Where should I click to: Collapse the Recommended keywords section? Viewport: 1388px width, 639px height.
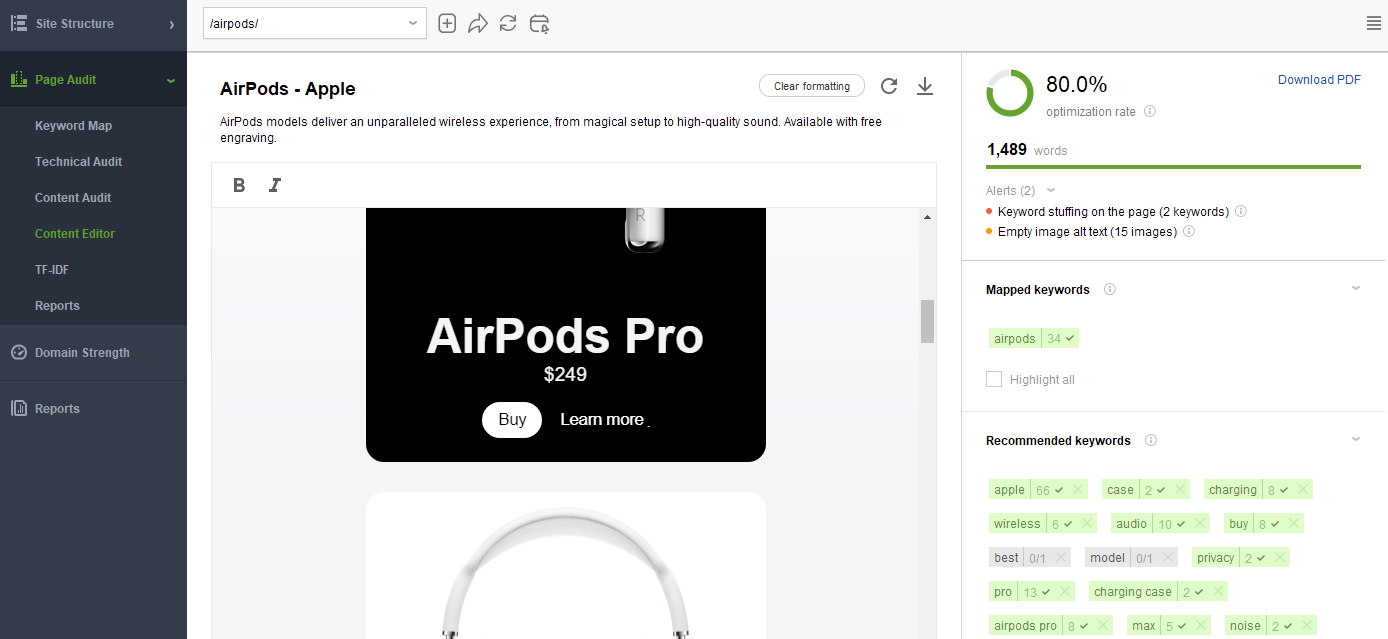(x=1356, y=439)
